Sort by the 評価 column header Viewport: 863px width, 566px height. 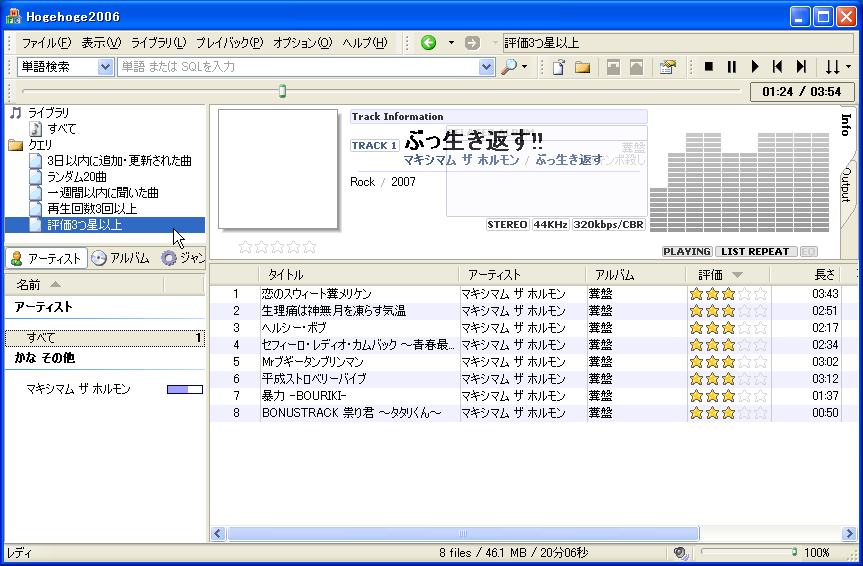click(x=728, y=274)
